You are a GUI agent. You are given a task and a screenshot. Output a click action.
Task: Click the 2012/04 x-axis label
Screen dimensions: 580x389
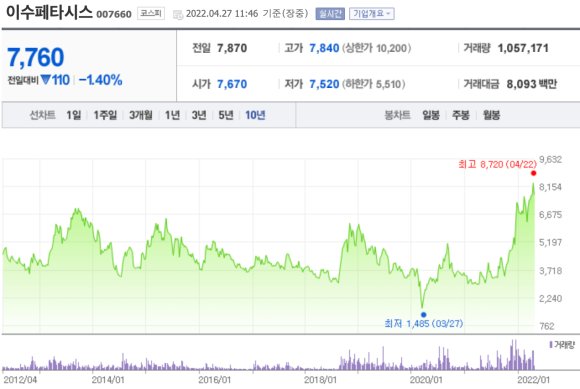(20, 380)
